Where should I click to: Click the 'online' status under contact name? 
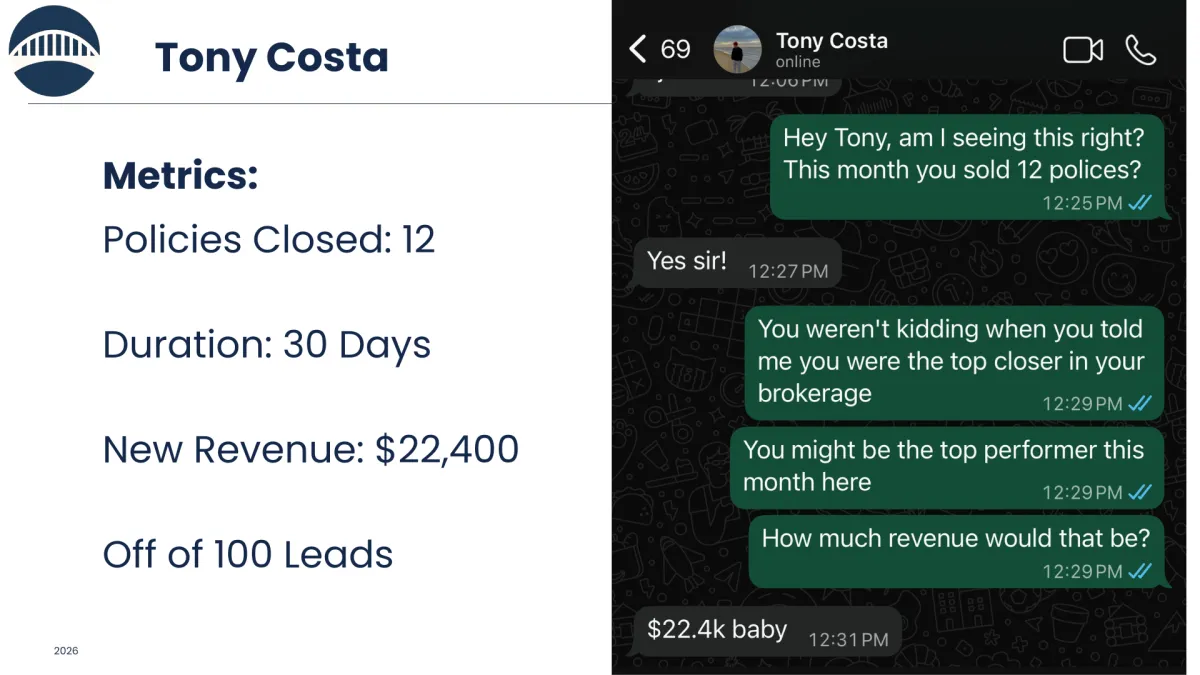point(798,62)
